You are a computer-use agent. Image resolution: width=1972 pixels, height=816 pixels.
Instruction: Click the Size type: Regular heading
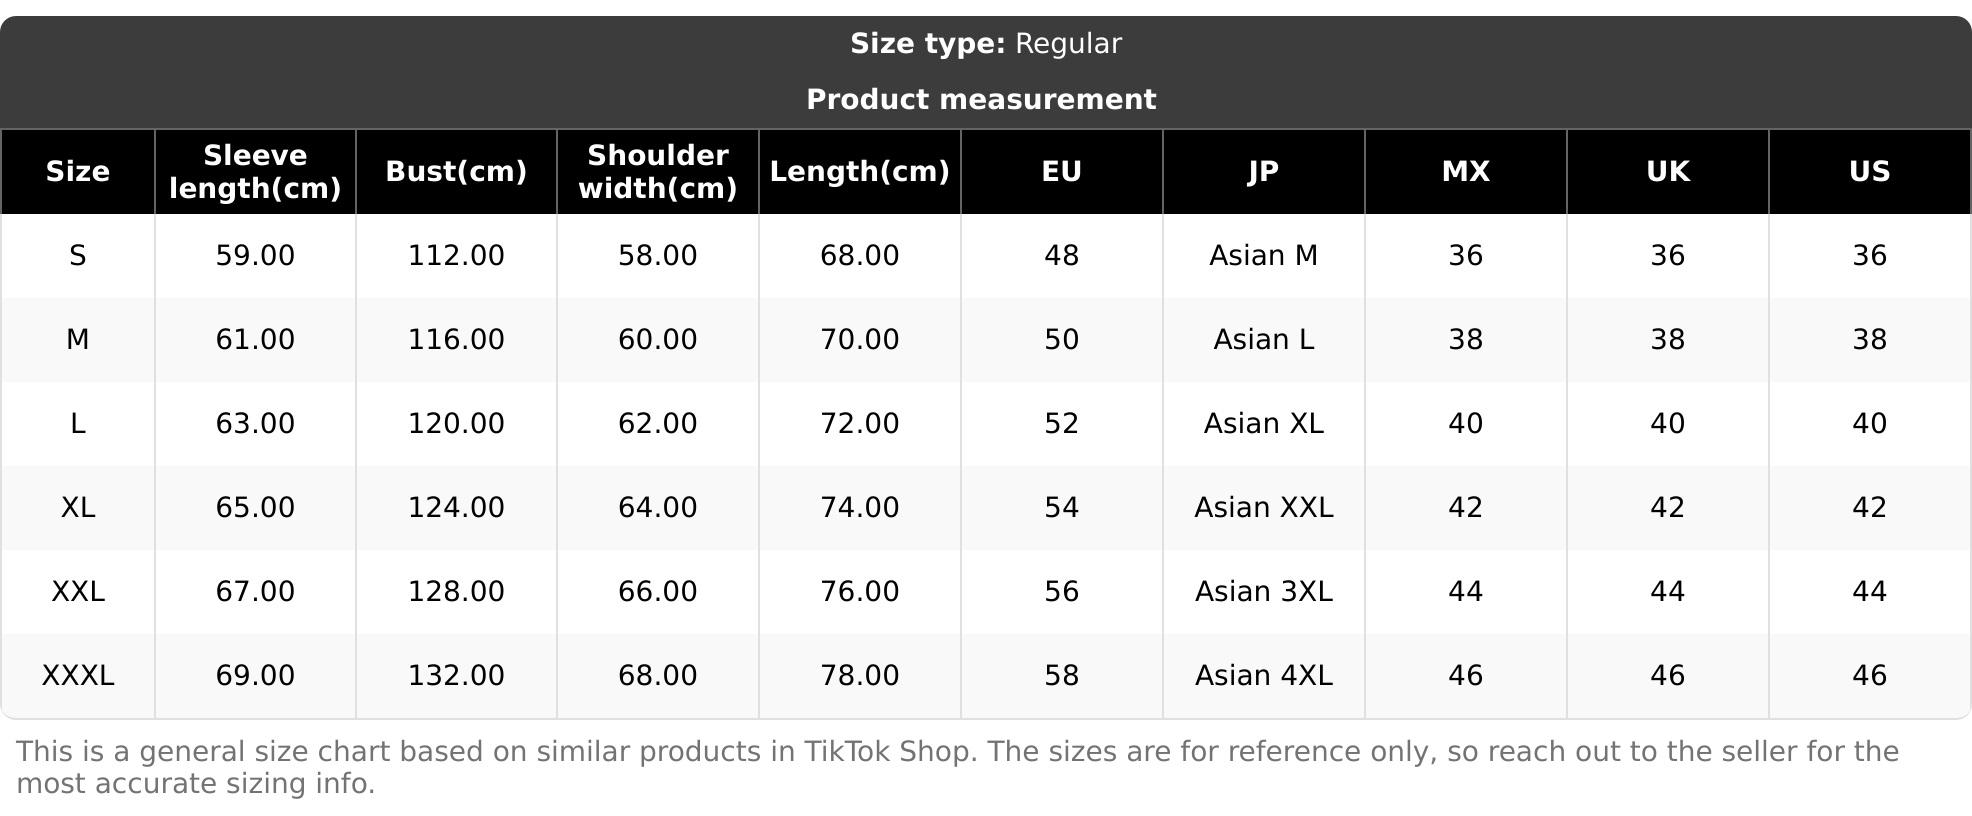986,44
